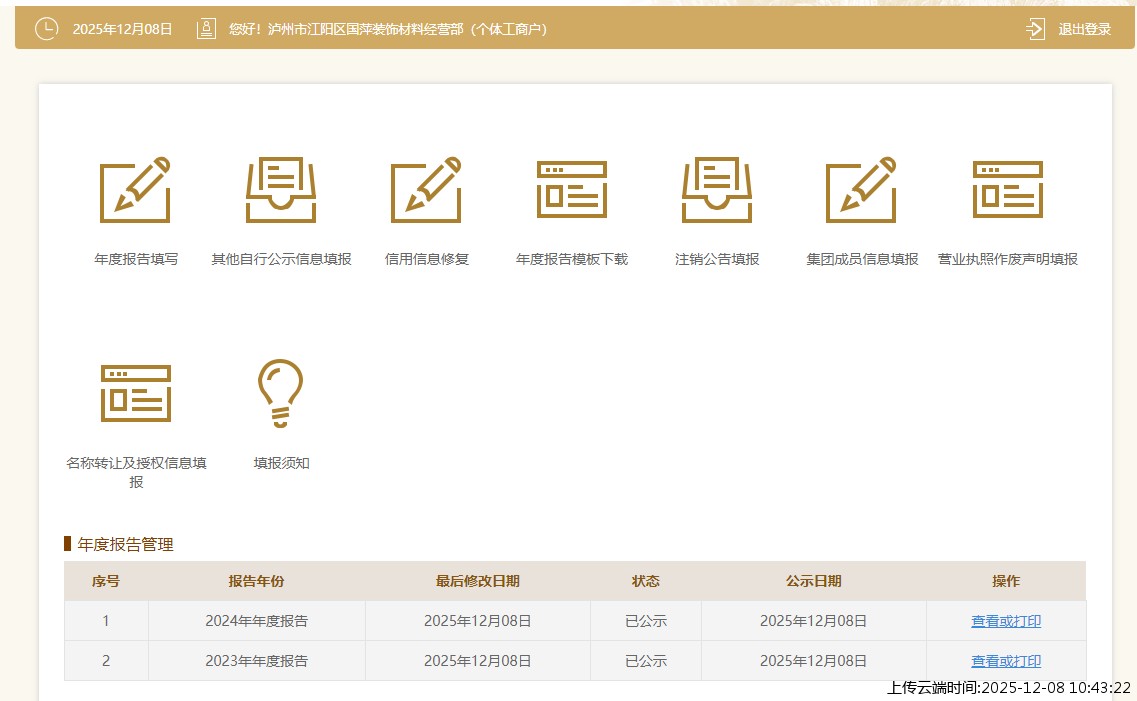
Task: Click the 退出登录 logout icon
Action: click(1035, 29)
